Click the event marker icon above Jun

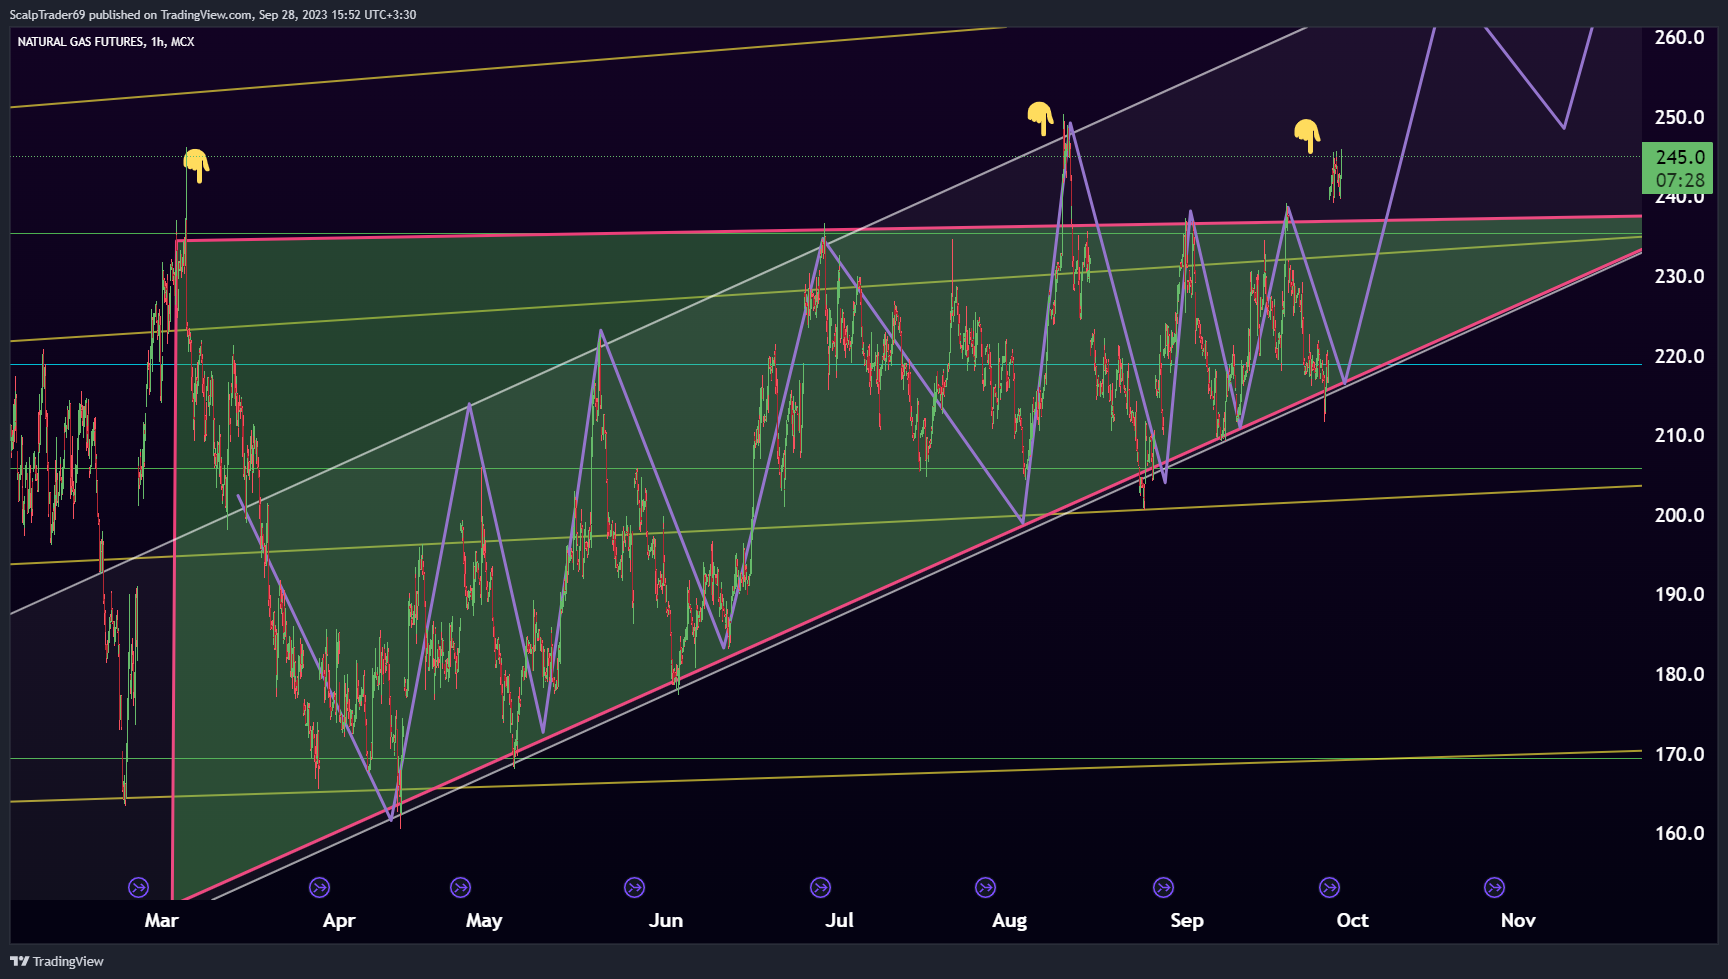point(634,887)
